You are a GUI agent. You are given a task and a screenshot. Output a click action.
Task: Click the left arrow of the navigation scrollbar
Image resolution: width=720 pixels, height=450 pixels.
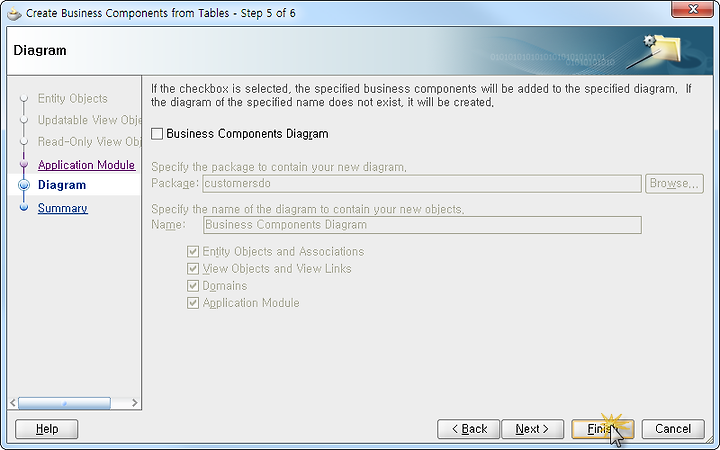tap(13, 403)
